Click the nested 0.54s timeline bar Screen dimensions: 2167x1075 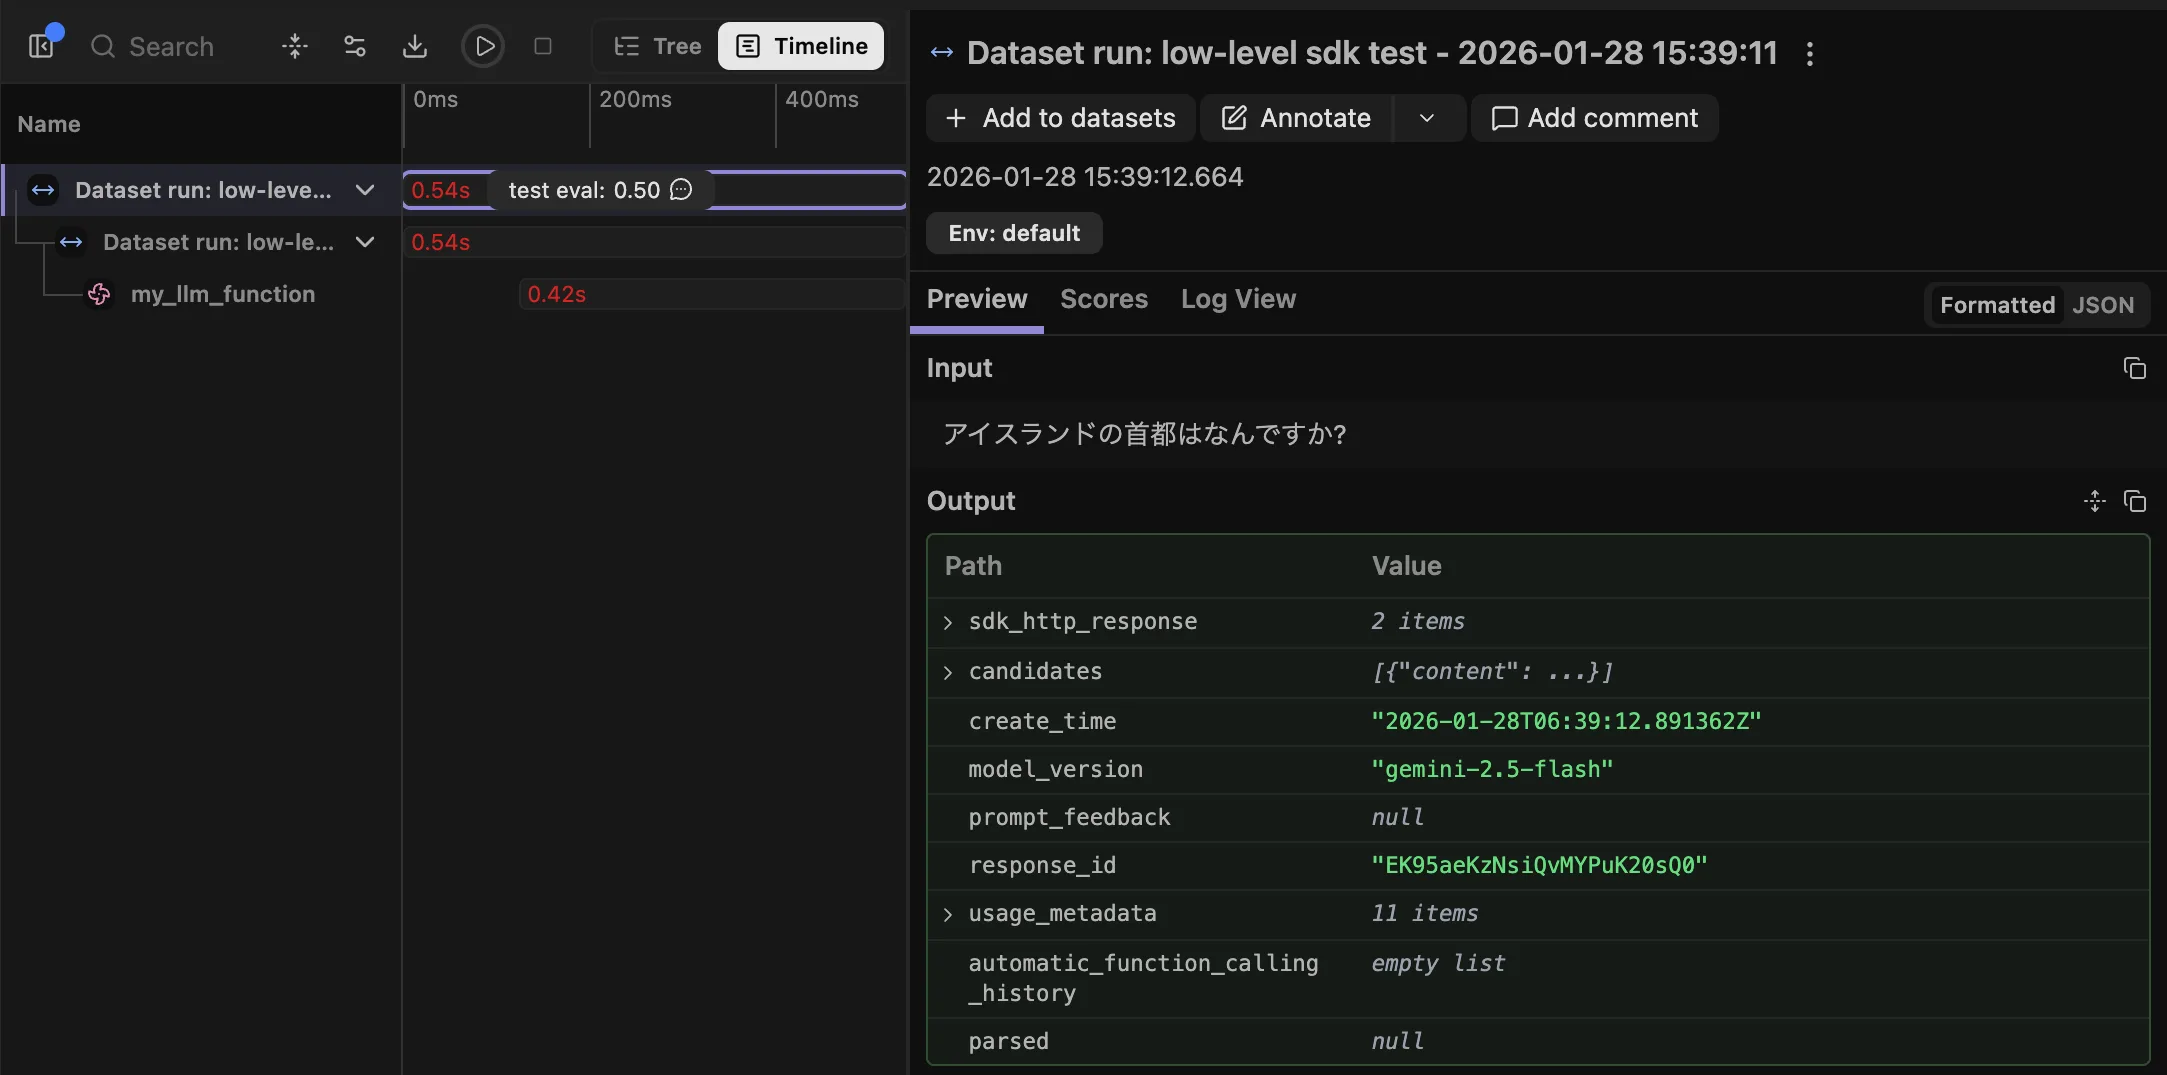coord(654,242)
